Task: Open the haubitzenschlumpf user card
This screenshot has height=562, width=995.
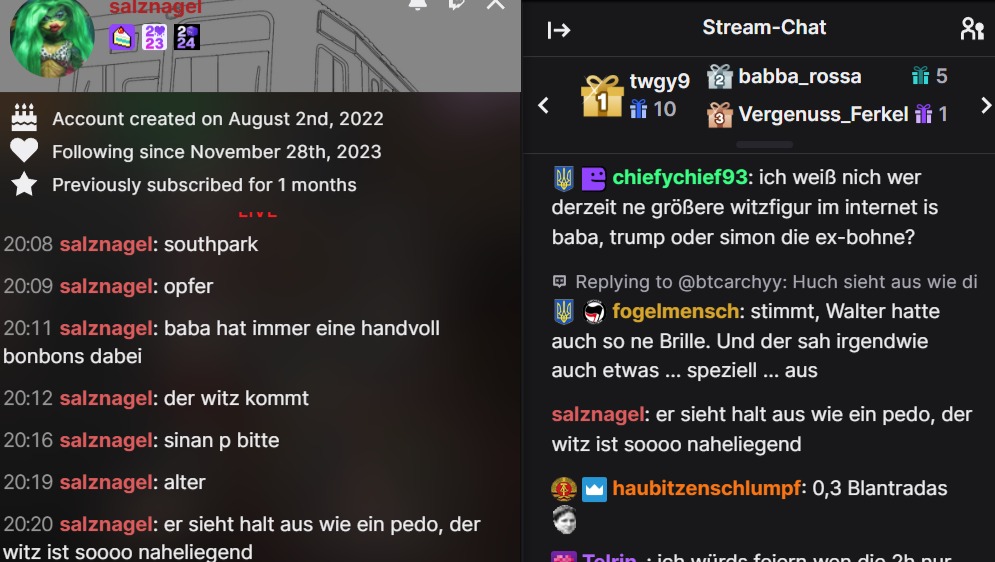Action: [x=706, y=488]
